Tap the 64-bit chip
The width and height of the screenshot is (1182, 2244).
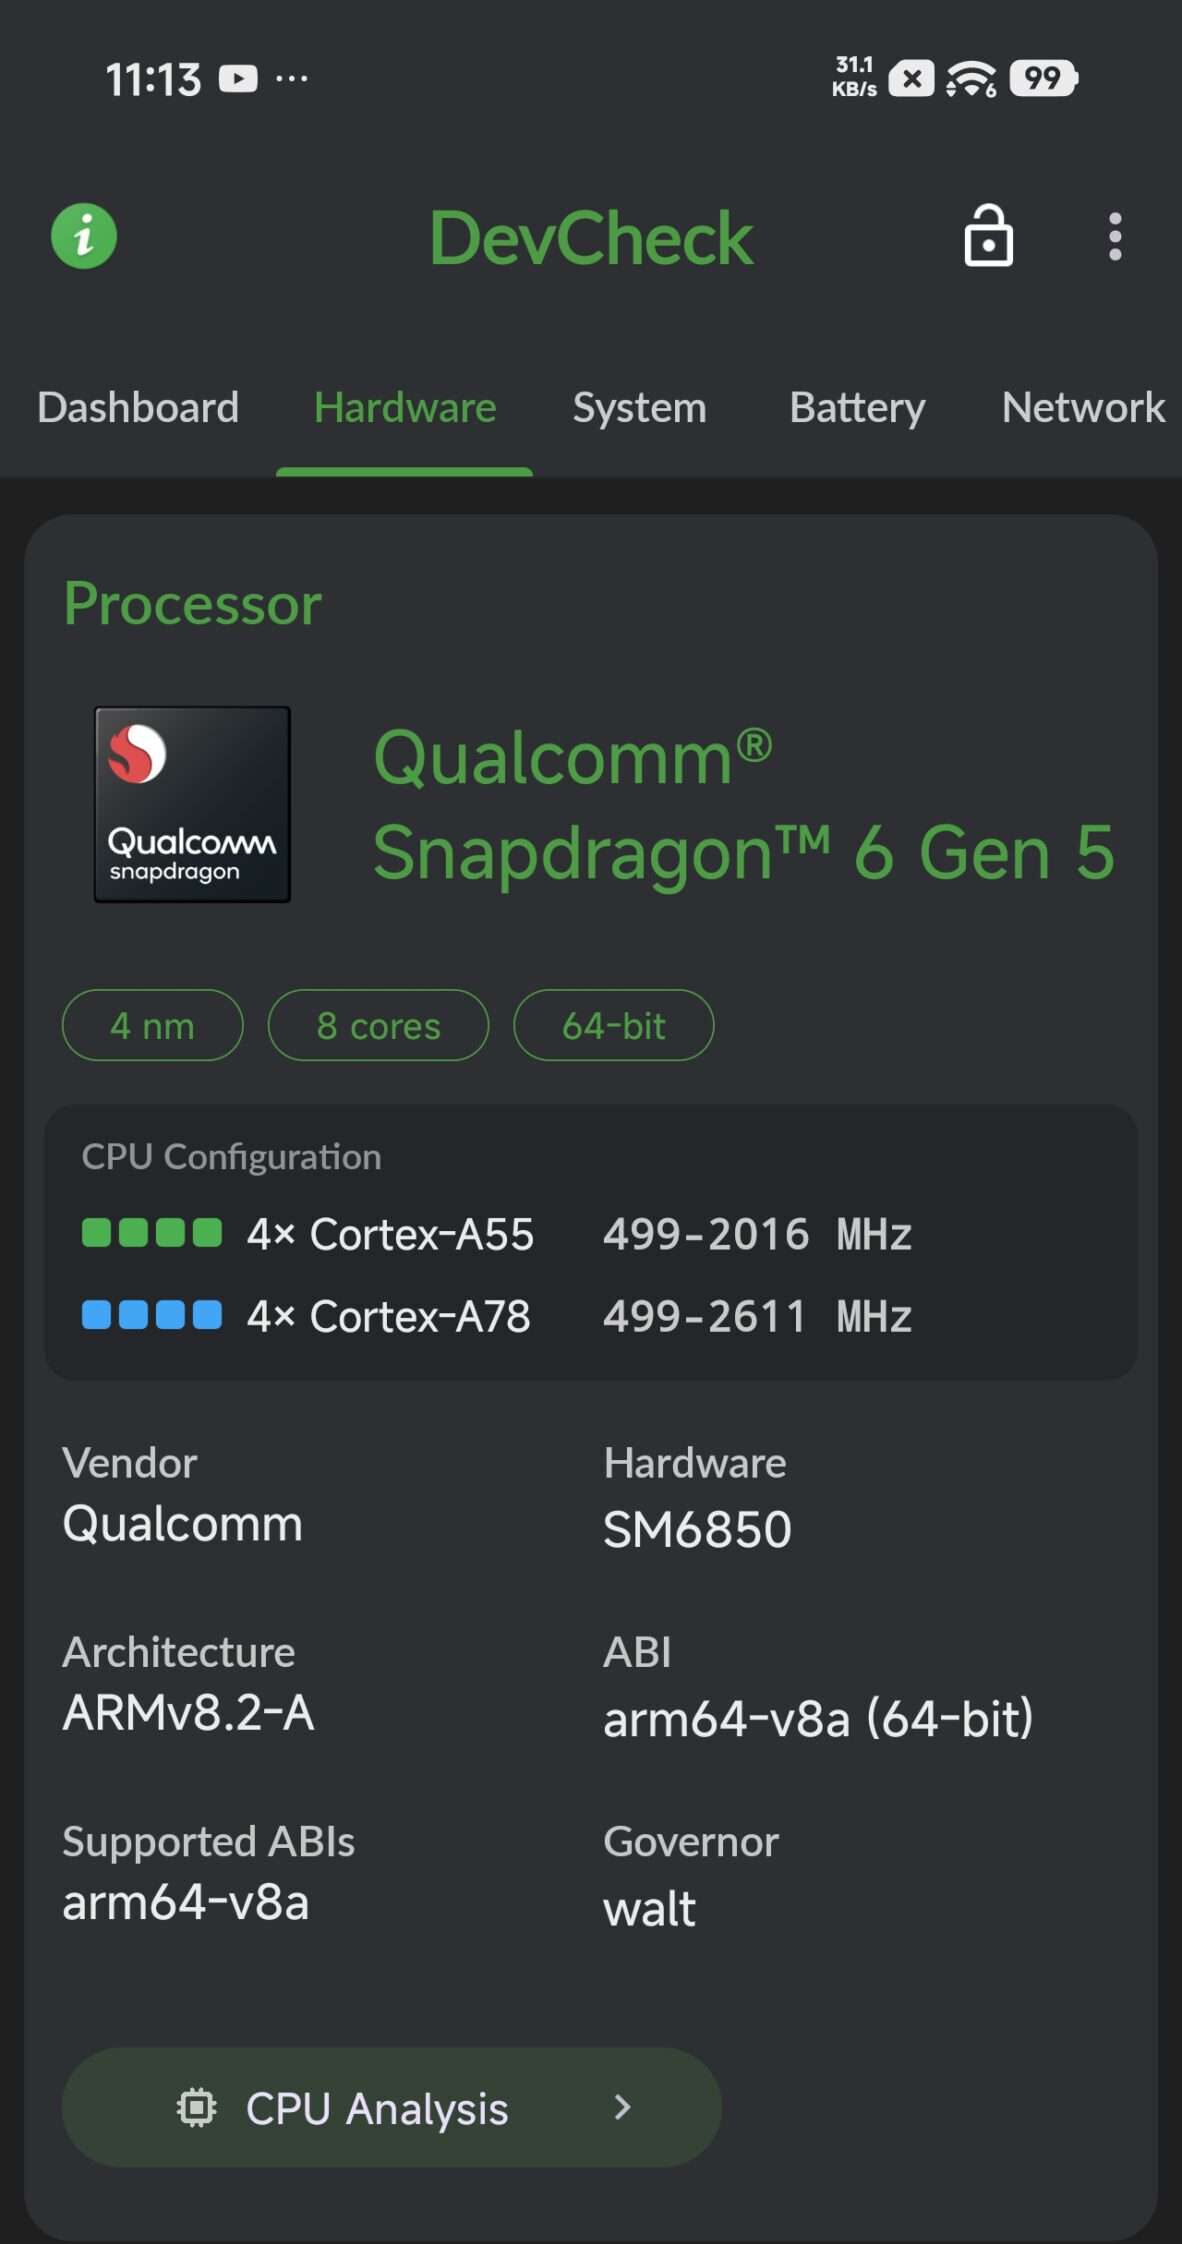click(x=613, y=1025)
